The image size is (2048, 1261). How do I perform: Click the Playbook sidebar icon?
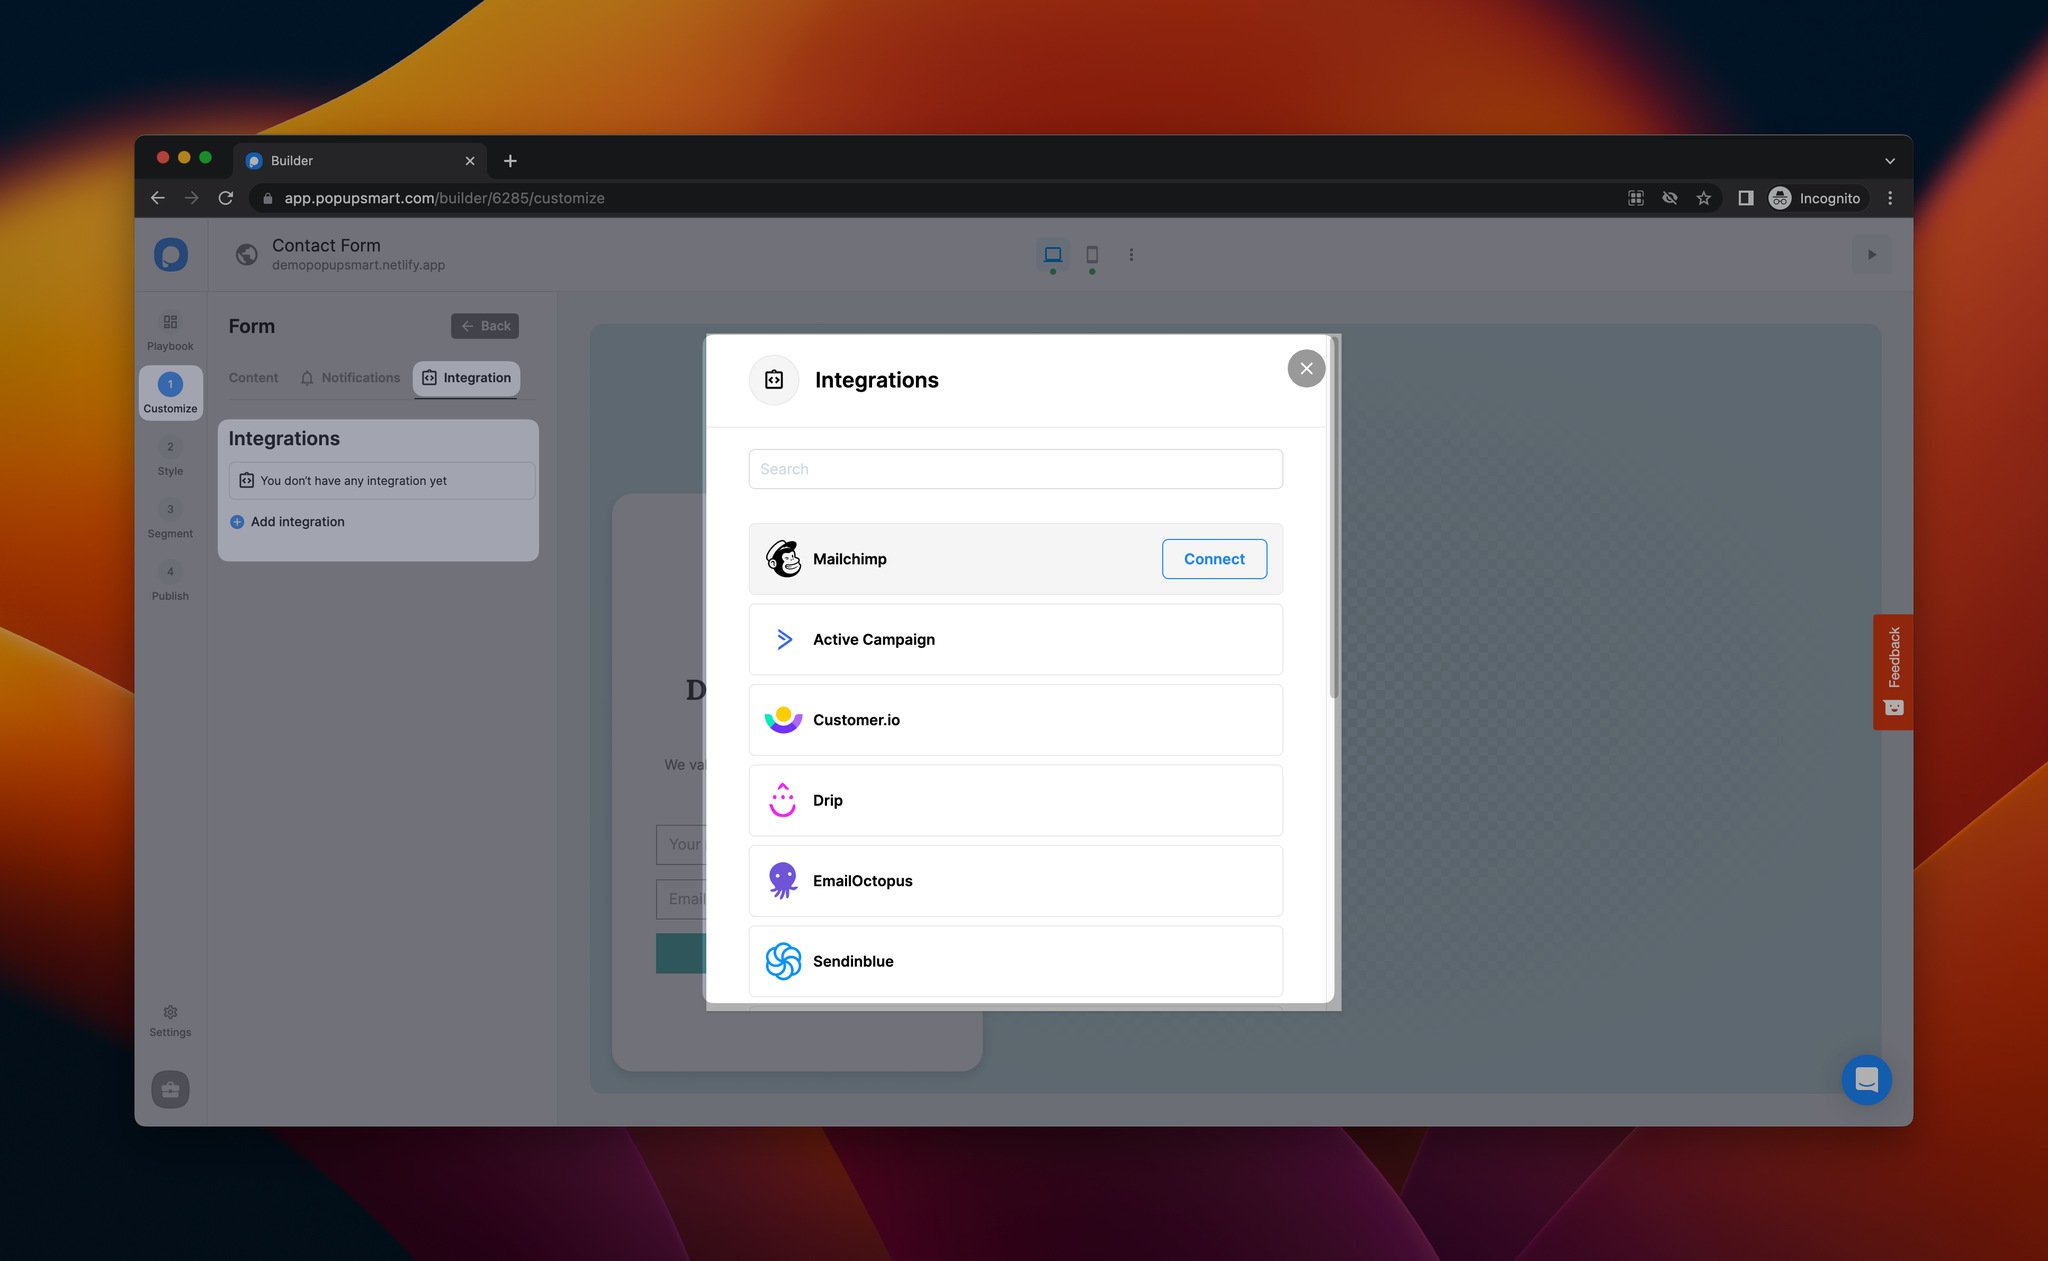coord(170,326)
